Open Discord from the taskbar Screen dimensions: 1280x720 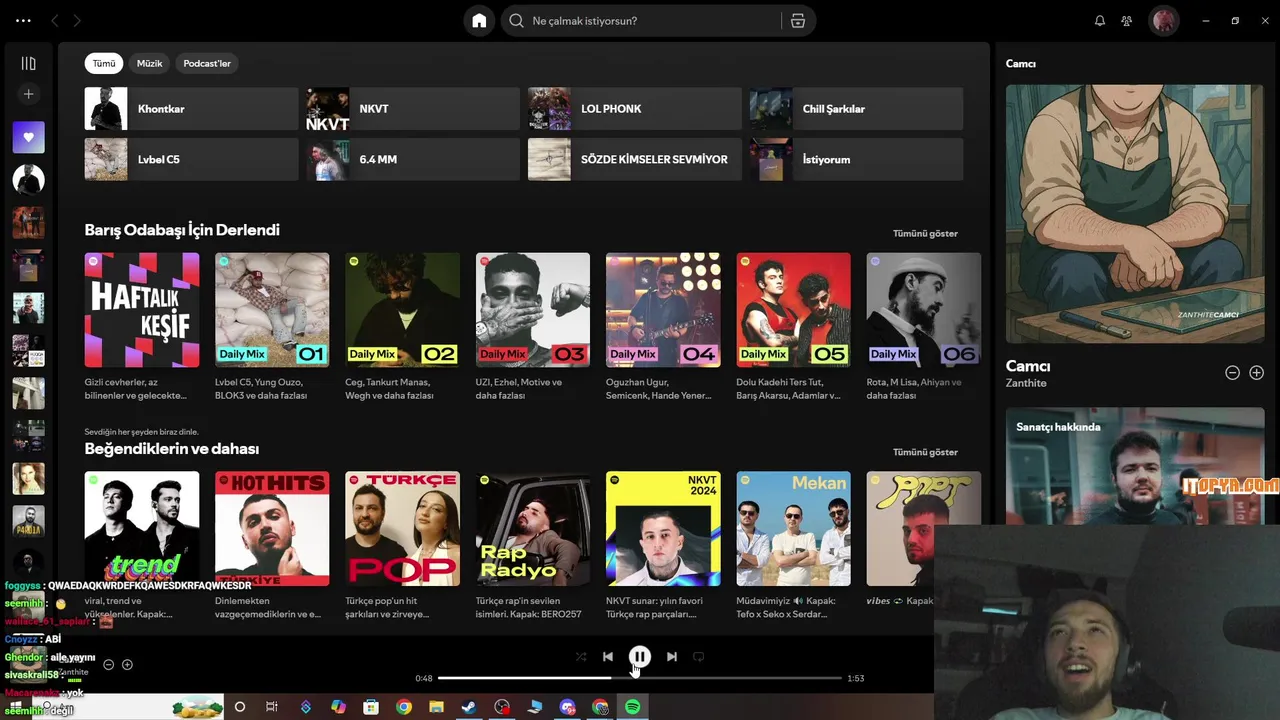pyautogui.click(x=567, y=707)
